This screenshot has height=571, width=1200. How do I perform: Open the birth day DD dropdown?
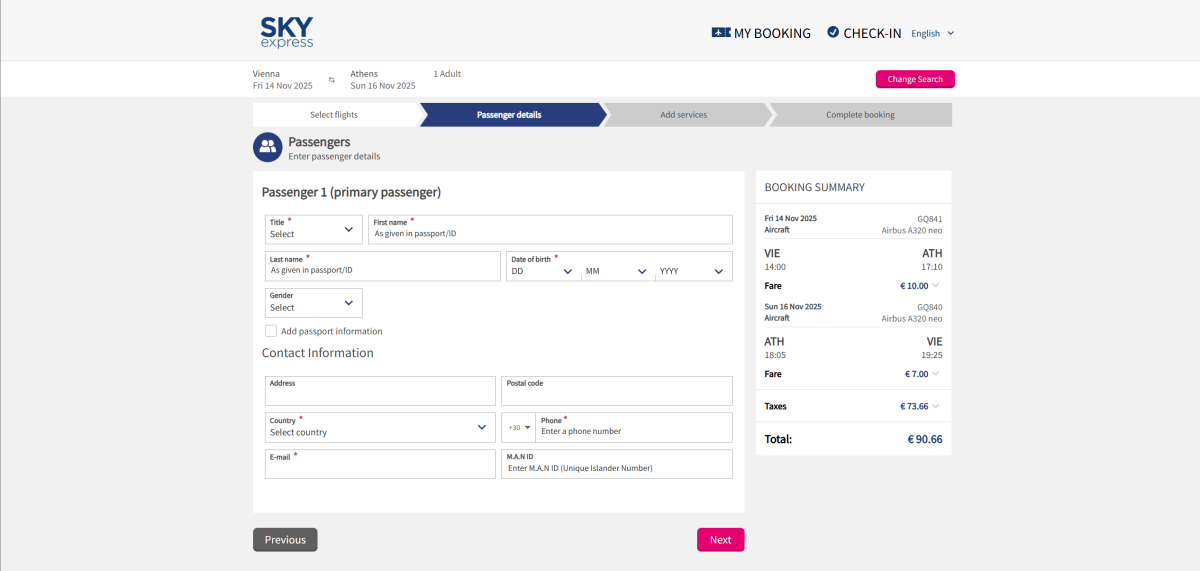point(543,271)
